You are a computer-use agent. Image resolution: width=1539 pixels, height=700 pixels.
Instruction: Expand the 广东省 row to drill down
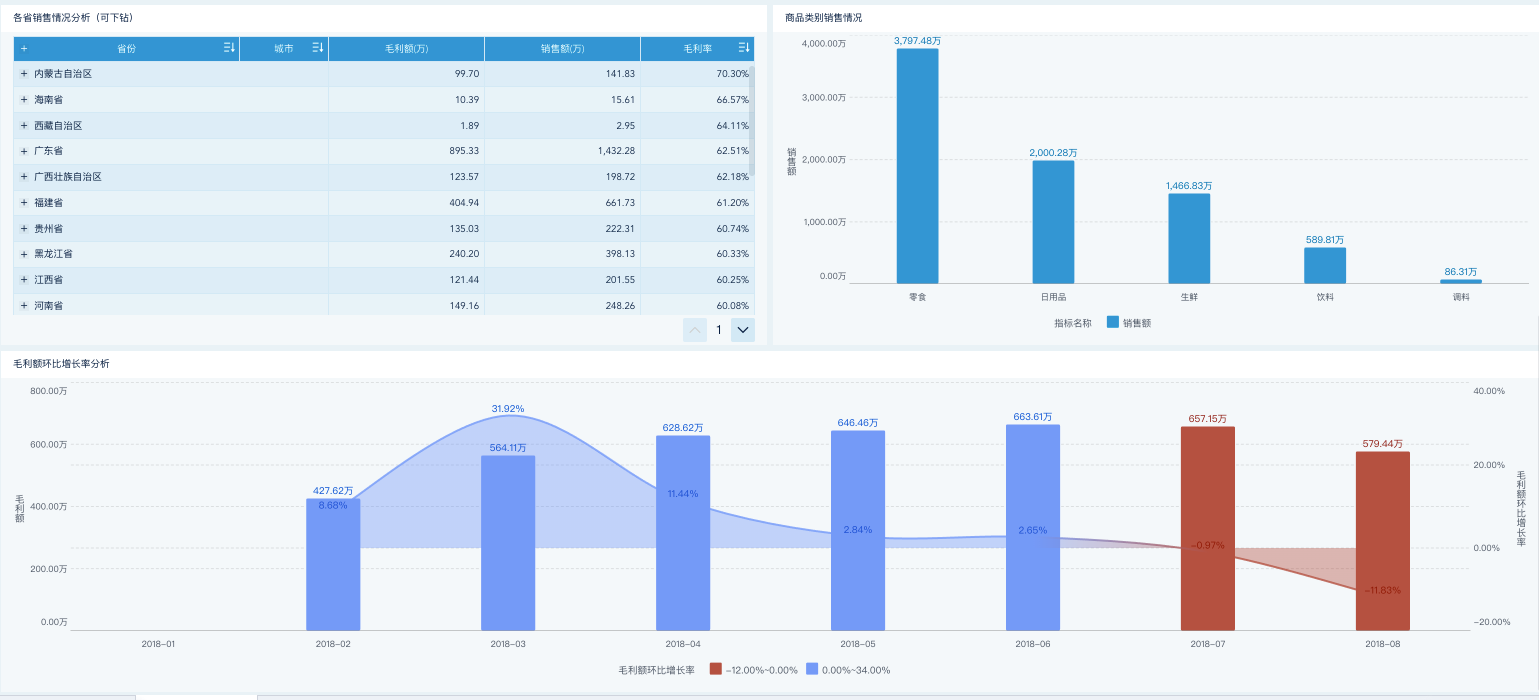(x=24, y=151)
